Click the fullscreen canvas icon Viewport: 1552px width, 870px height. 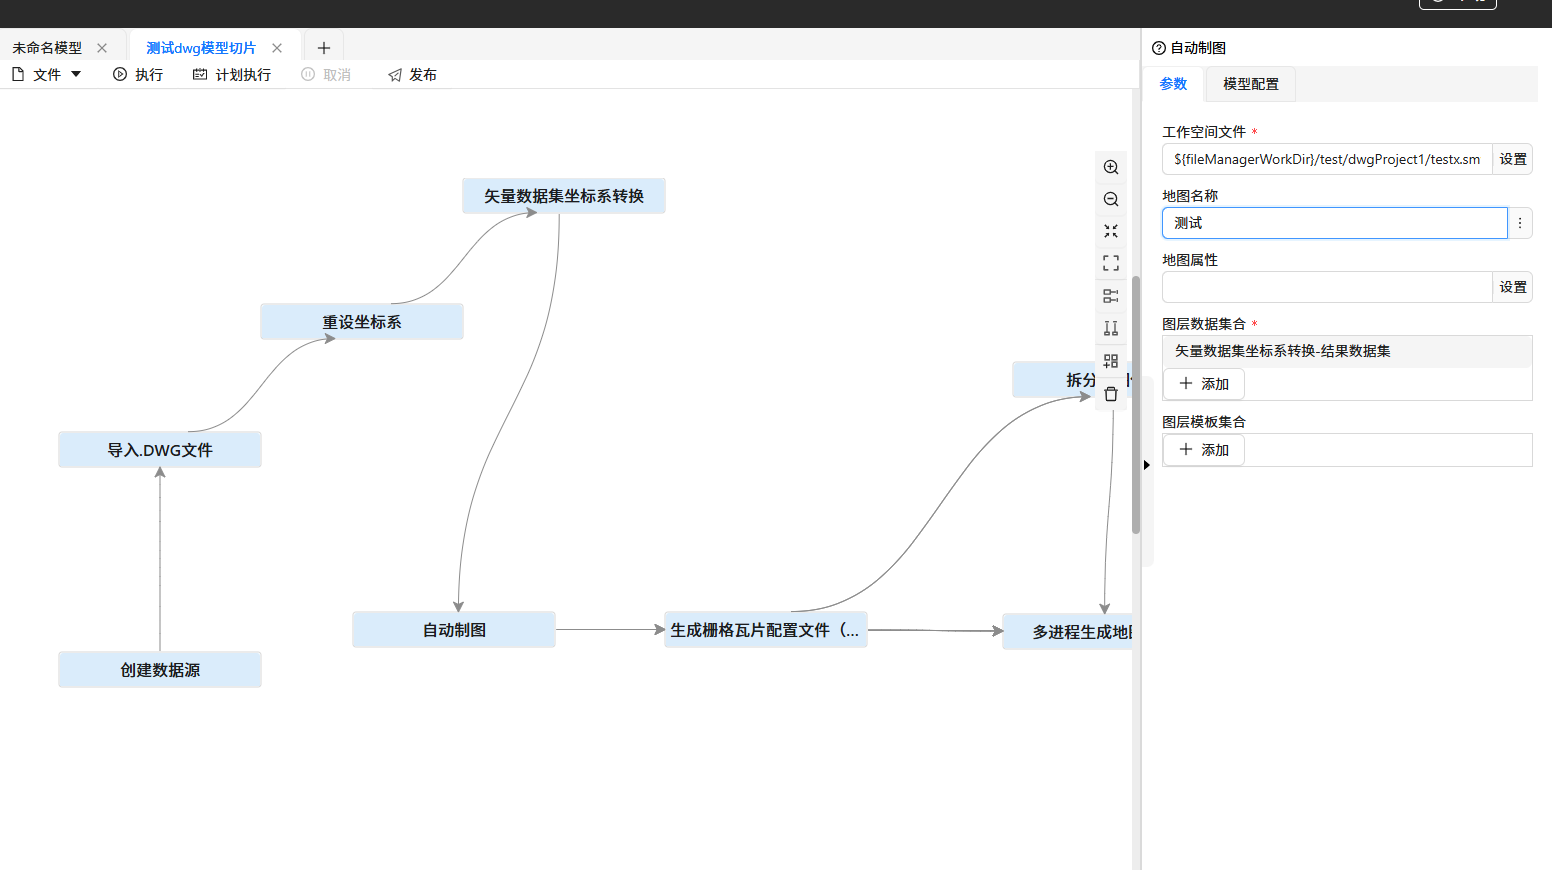[1111, 263]
